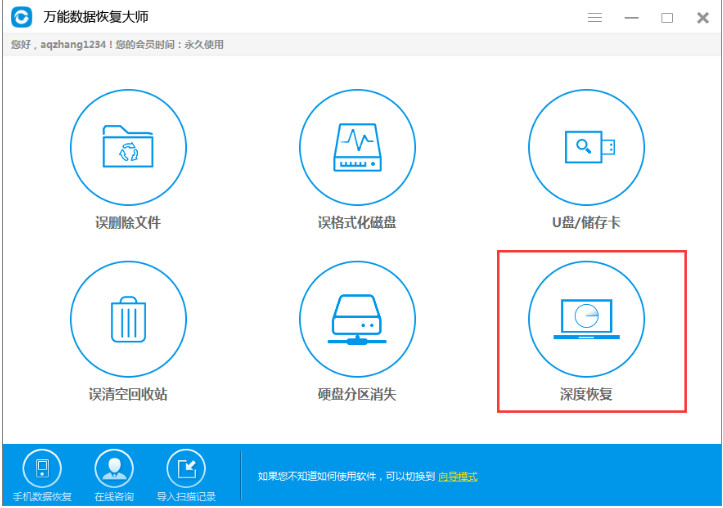
Task: Choose the U盘/储存卡 USB drive icon
Action: [586, 147]
